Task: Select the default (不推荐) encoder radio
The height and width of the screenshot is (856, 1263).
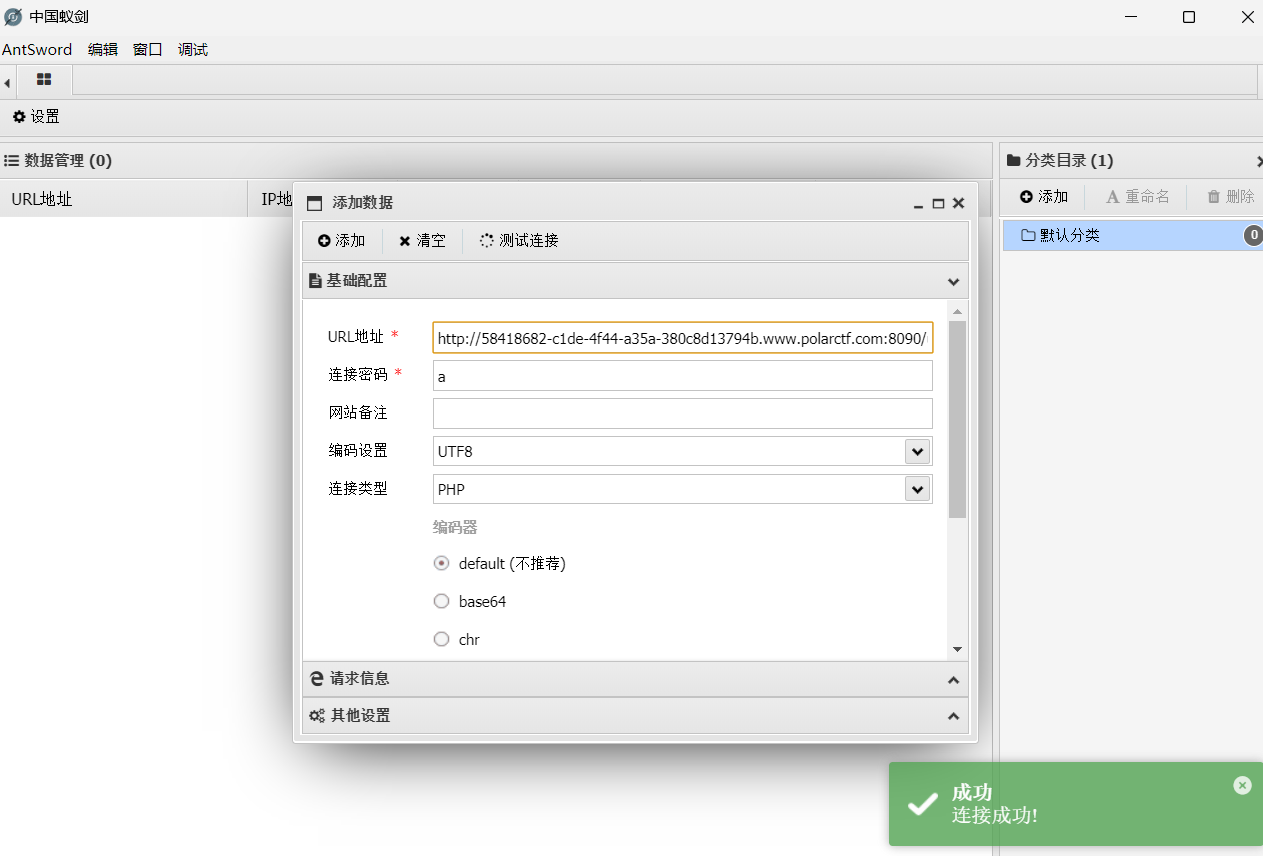Action: 441,563
